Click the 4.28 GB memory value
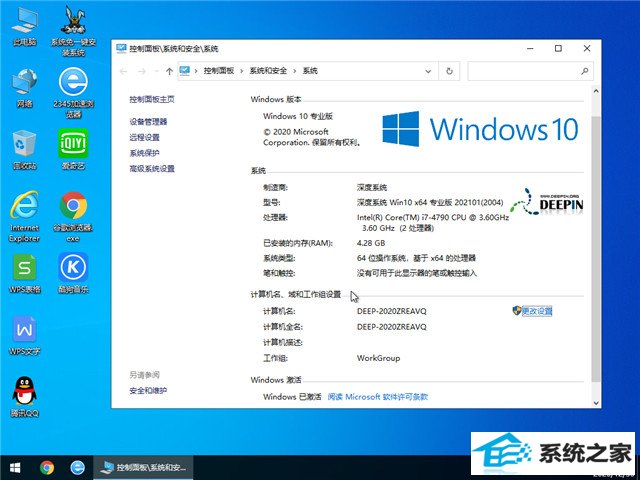Image resolution: width=640 pixels, height=480 pixels. 371,243
